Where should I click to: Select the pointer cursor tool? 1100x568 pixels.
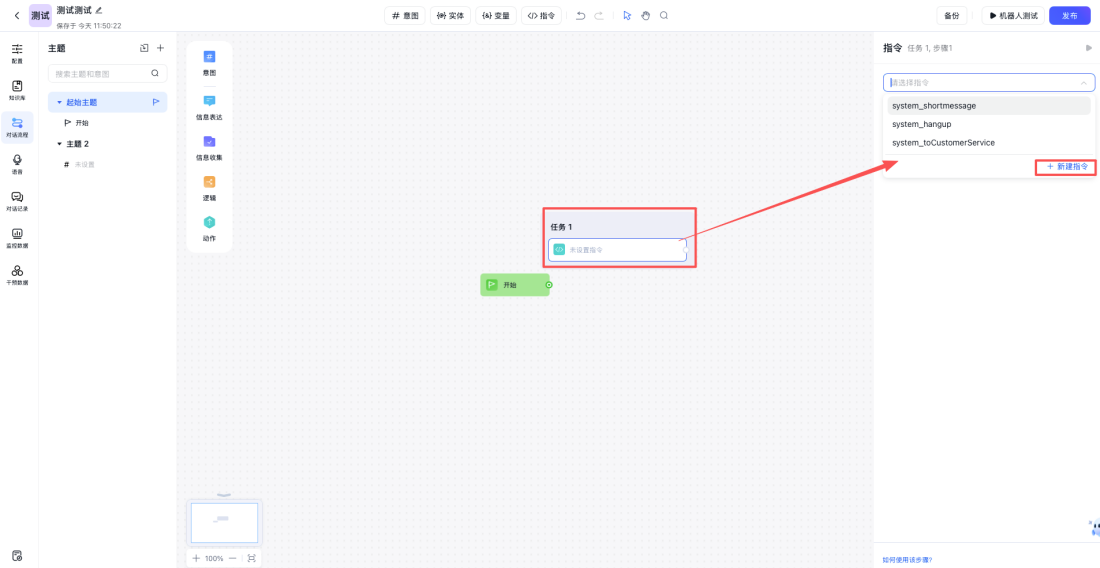point(627,15)
